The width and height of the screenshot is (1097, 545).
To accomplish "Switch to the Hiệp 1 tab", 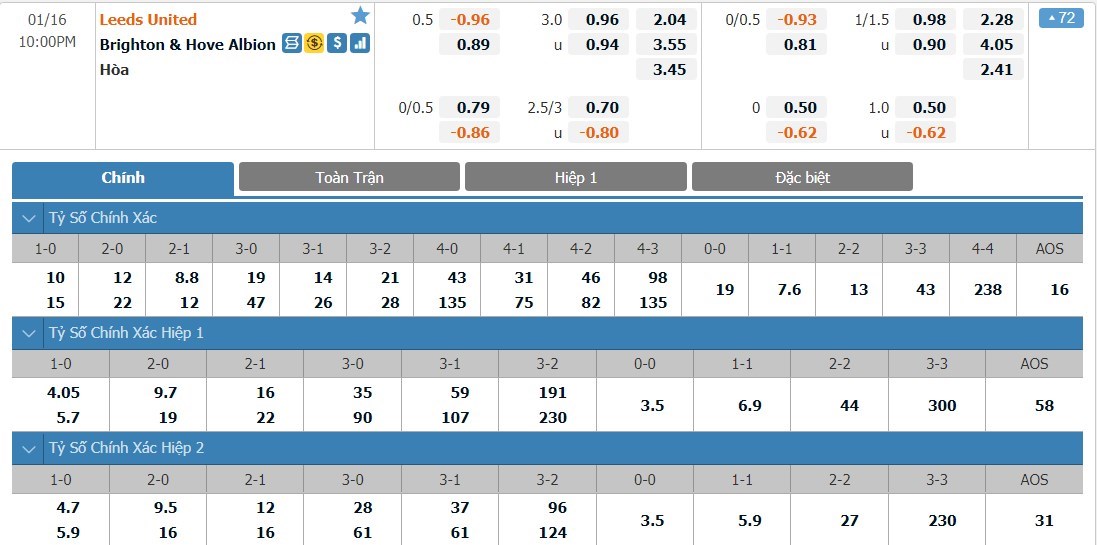I will click(x=575, y=178).
